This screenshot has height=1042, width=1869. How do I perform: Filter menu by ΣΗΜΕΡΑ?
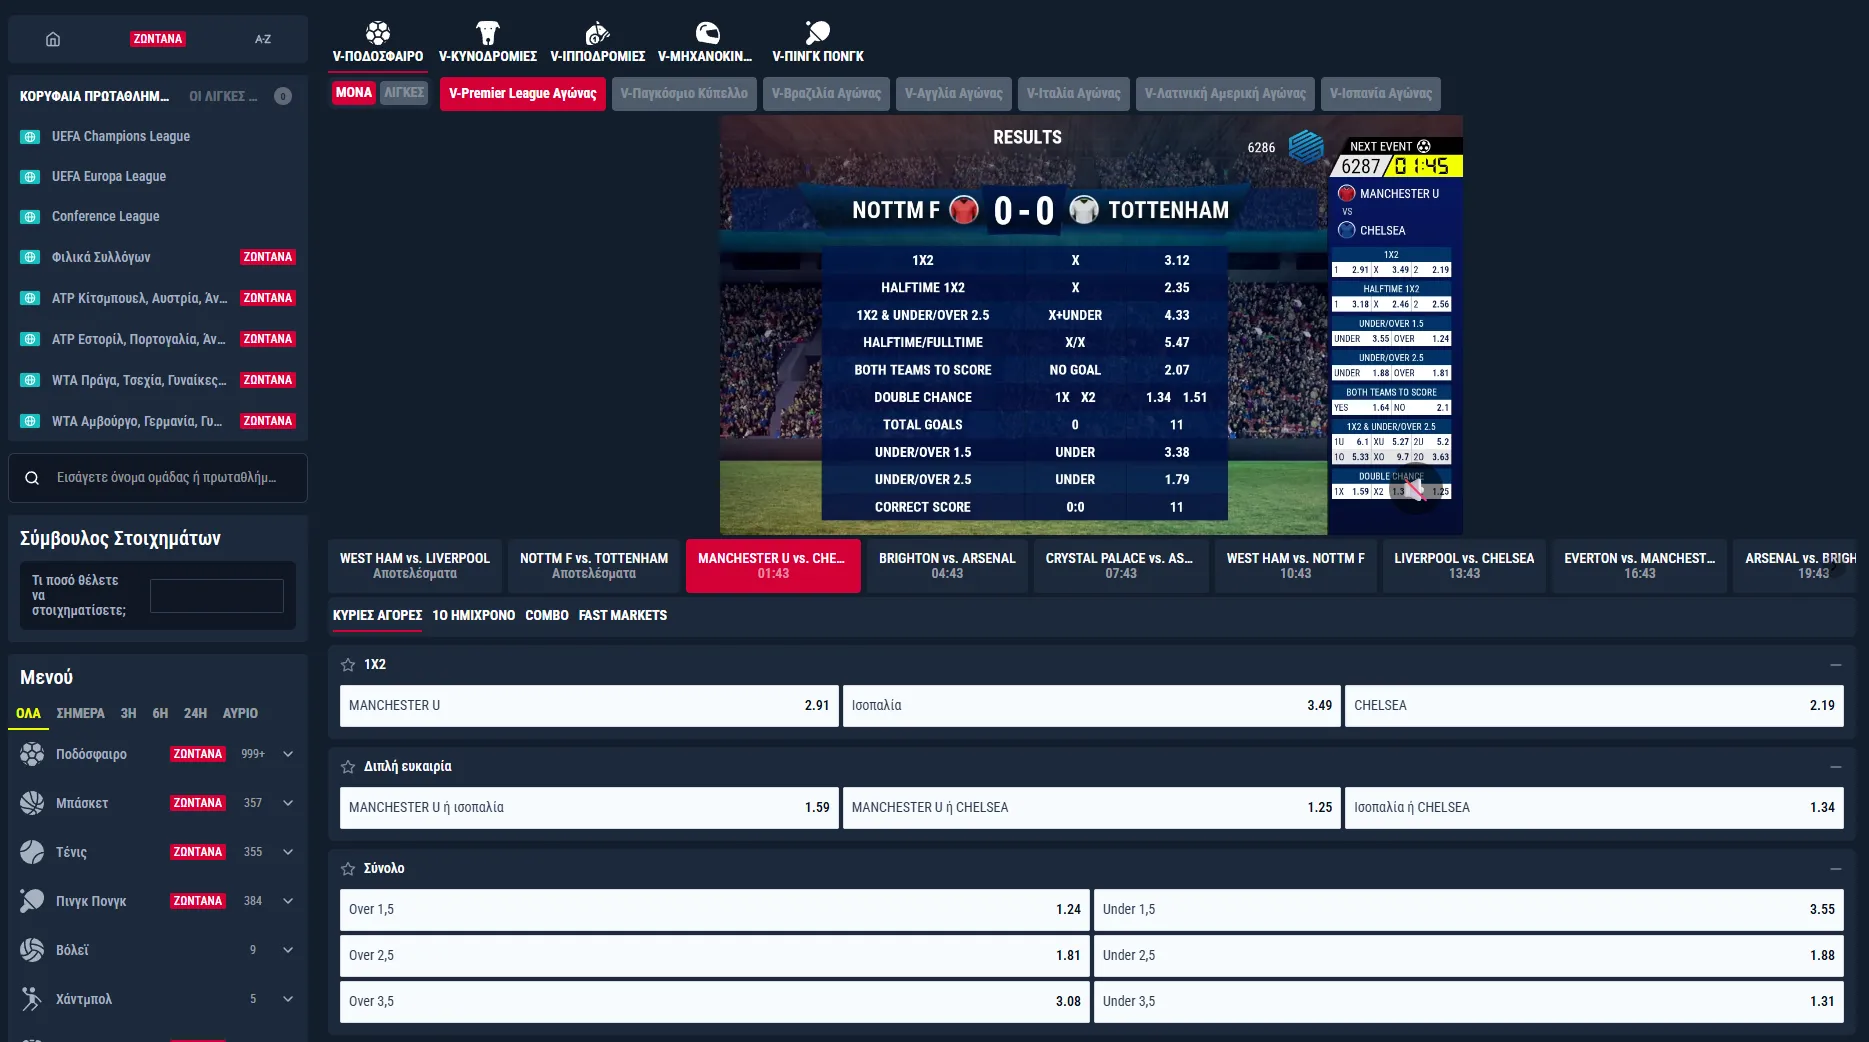(80, 714)
